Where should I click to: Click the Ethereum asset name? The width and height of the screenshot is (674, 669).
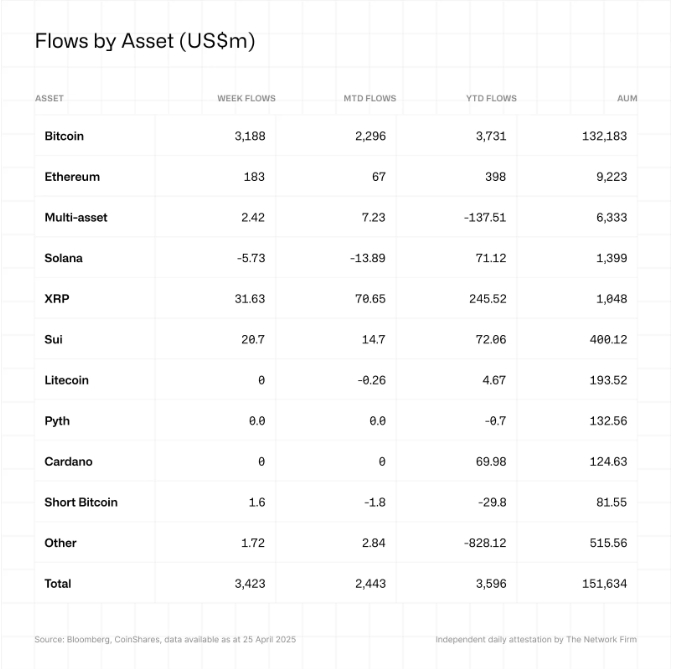(72, 177)
